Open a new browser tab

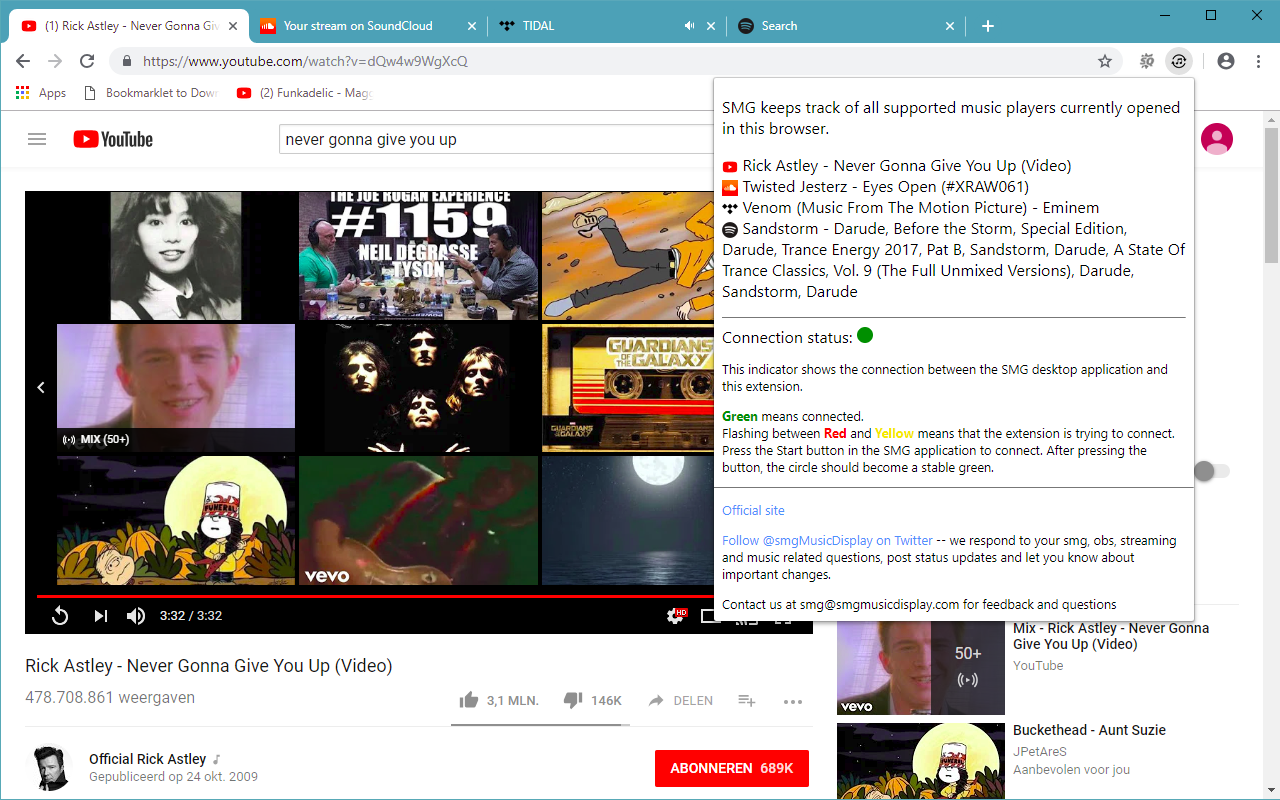[x=988, y=26]
